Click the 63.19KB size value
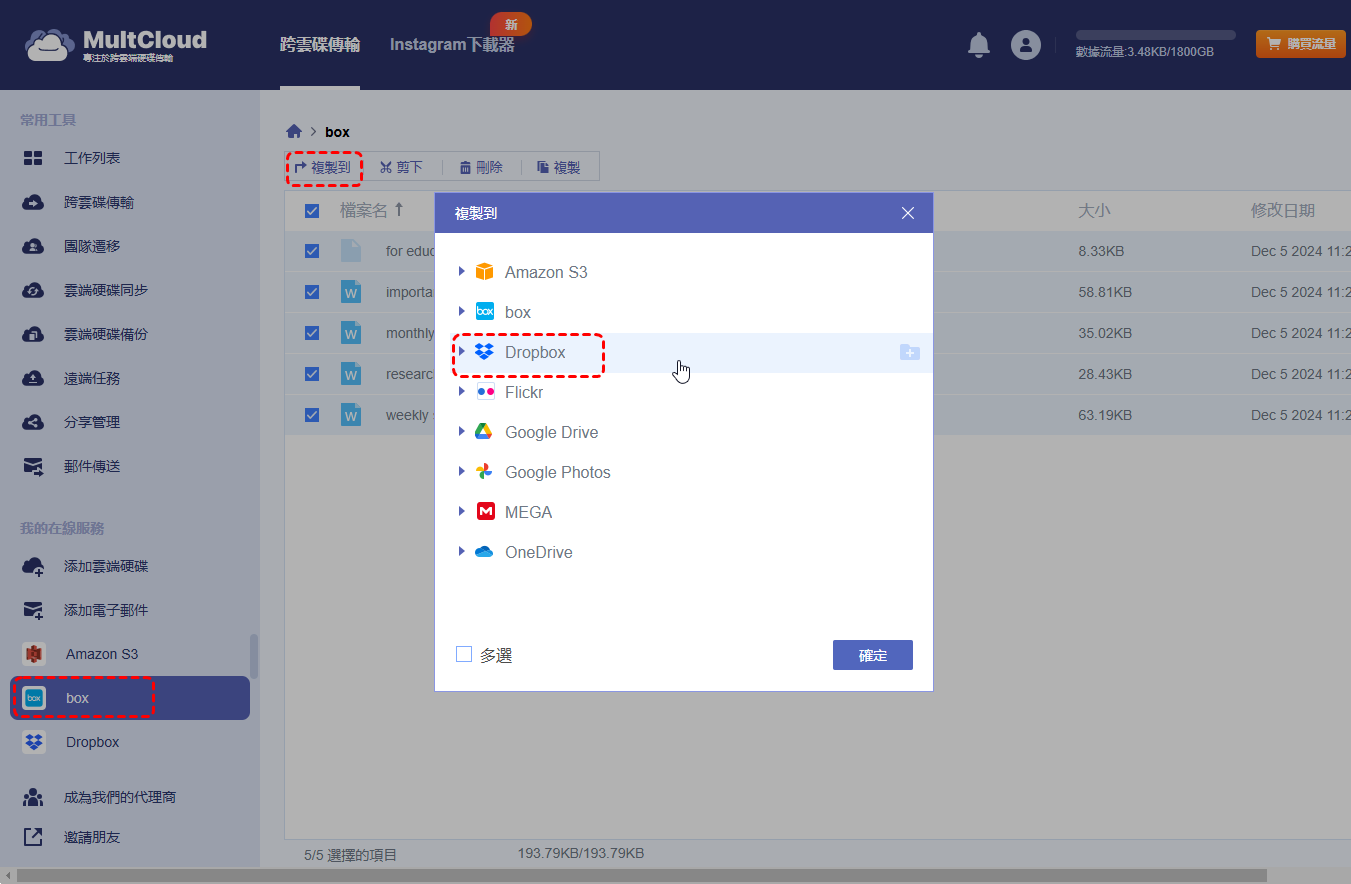Viewport: 1351px width, 884px height. 1105,415
